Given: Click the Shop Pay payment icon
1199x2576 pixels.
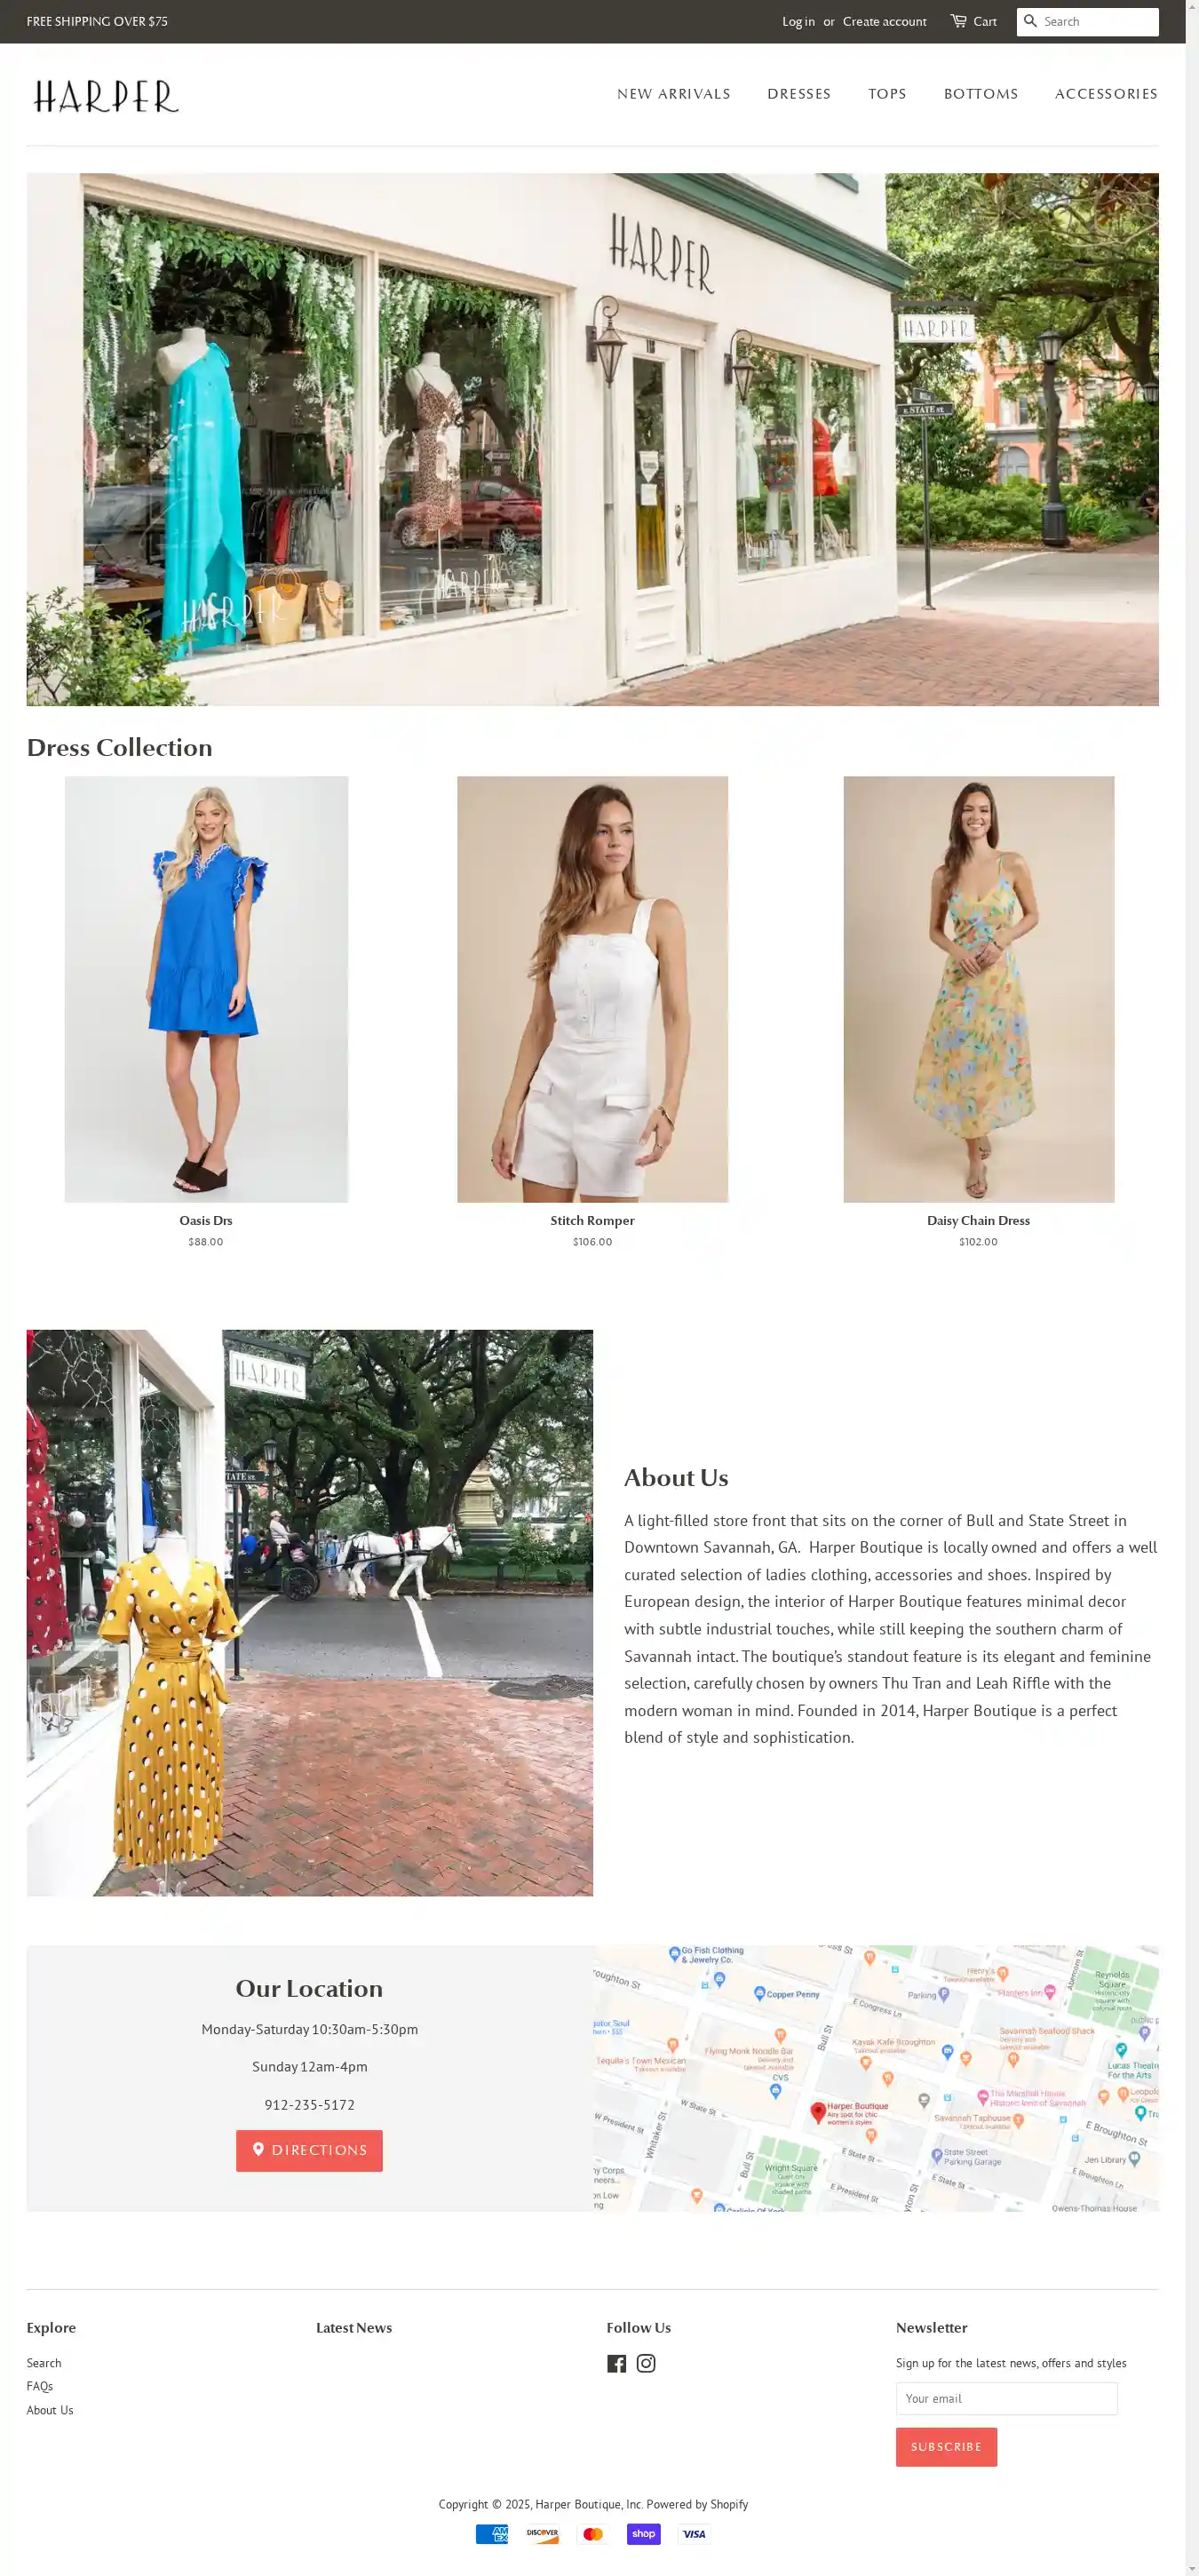Looking at the screenshot, I should click(644, 2533).
